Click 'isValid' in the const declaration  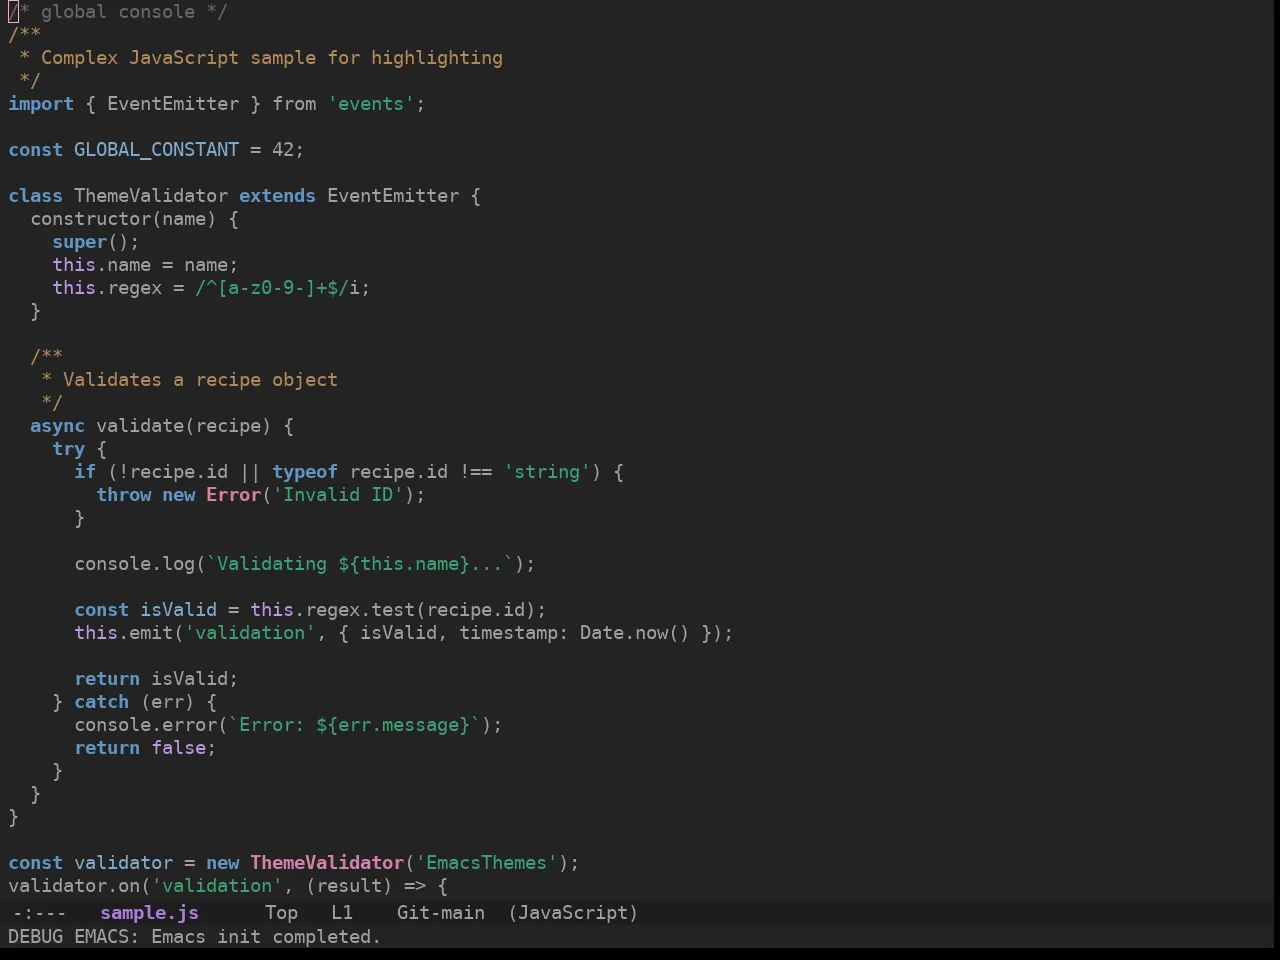[x=178, y=610]
